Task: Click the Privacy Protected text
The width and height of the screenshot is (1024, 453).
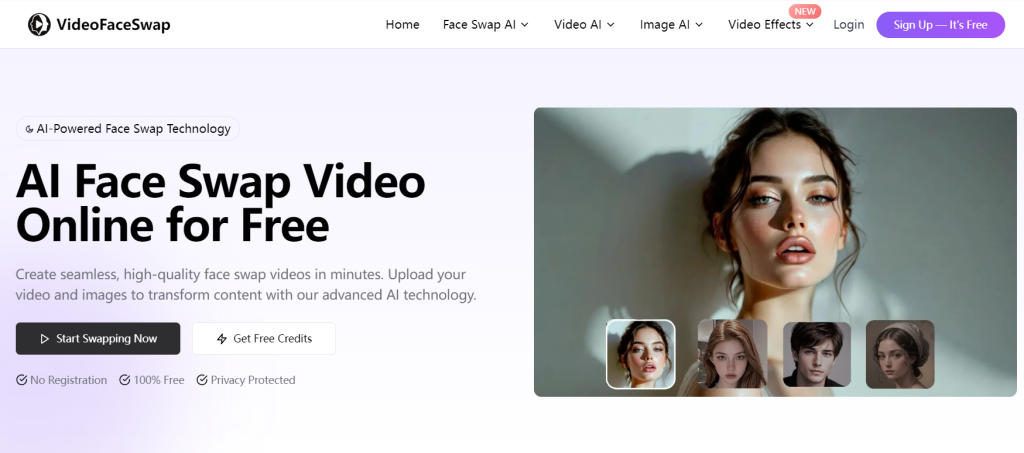Action: pos(253,380)
